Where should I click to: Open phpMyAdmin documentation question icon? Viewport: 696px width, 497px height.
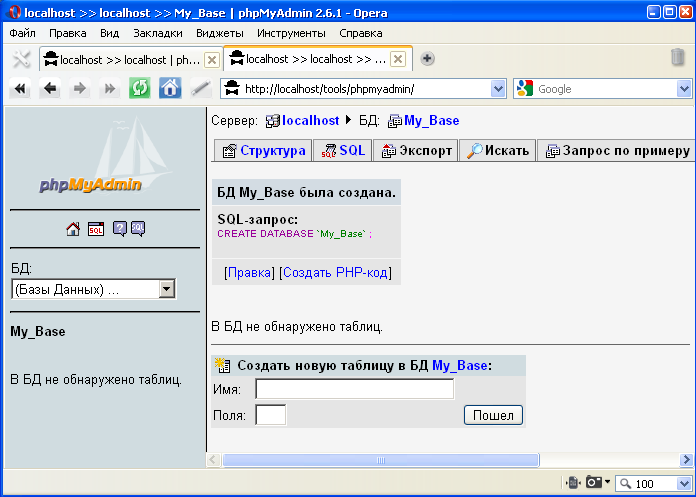pyautogui.click(x=119, y=229)
